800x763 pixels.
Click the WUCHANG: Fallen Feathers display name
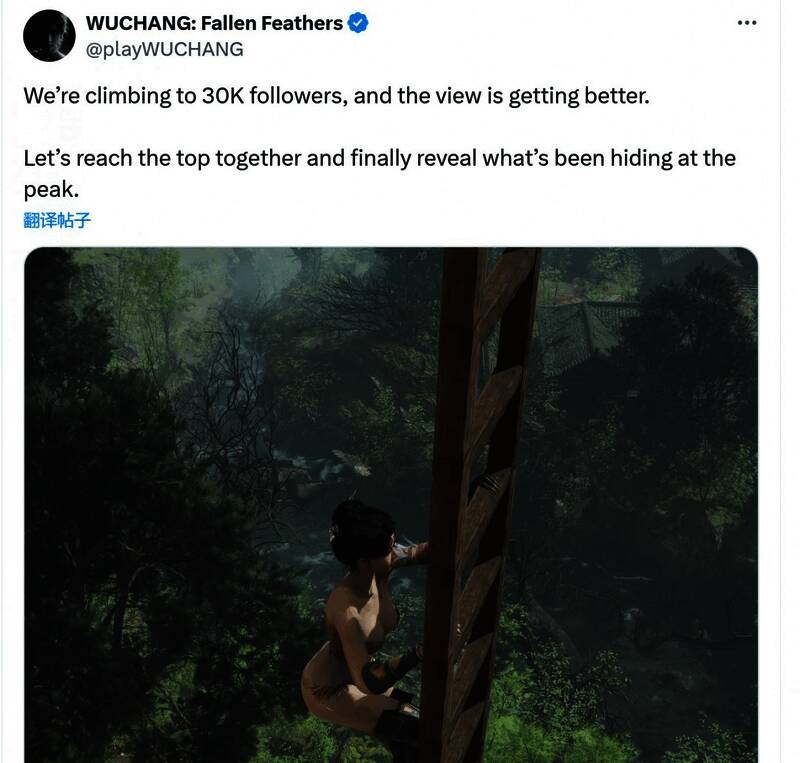[x=214, y=23]
